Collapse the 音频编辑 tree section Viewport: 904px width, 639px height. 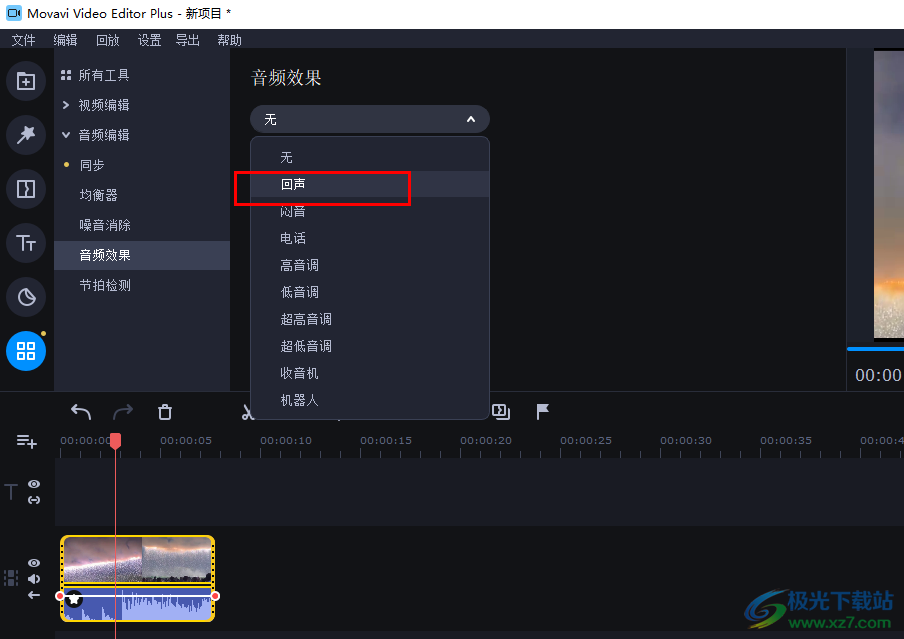click(x=66, y=135)
